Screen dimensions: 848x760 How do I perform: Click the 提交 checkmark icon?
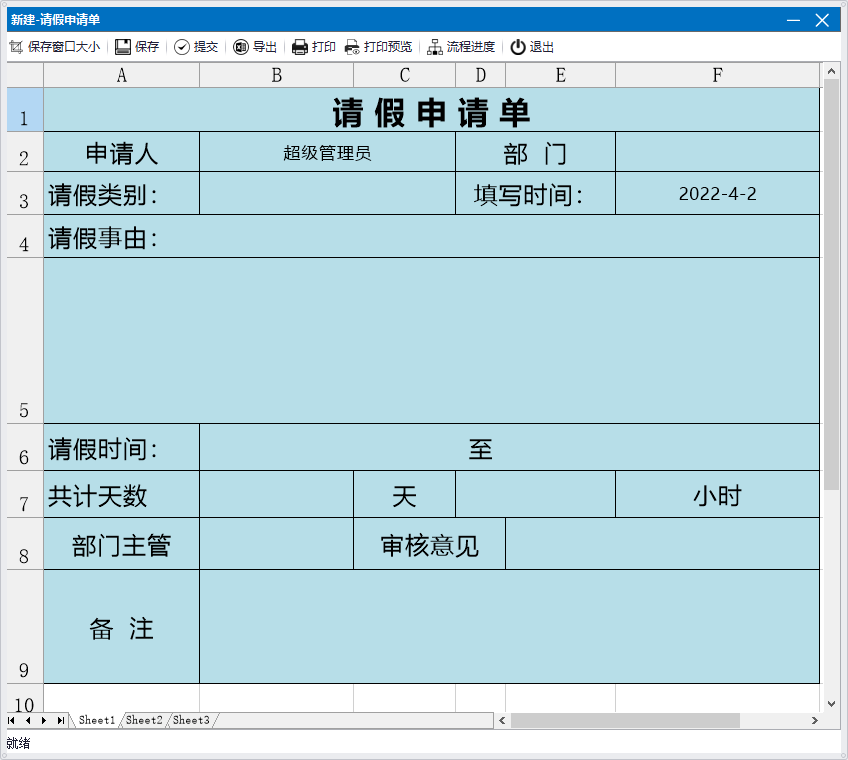182,47
